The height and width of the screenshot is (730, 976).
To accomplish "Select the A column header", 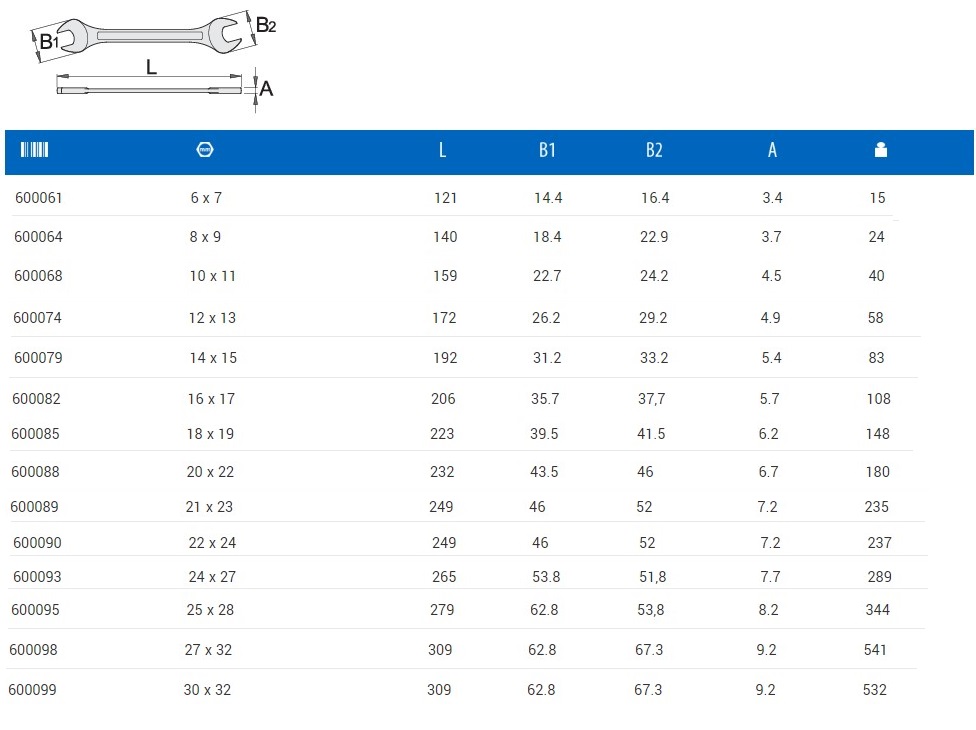I will click(772, 150).
